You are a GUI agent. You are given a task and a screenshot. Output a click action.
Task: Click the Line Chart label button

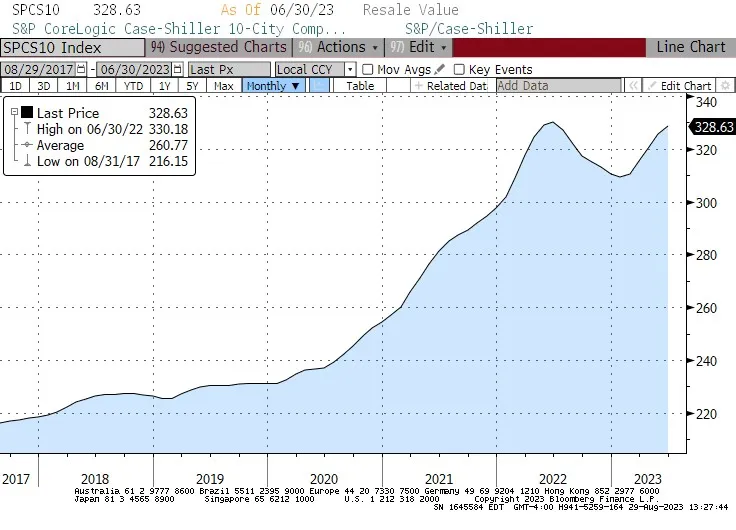[690, 47]
